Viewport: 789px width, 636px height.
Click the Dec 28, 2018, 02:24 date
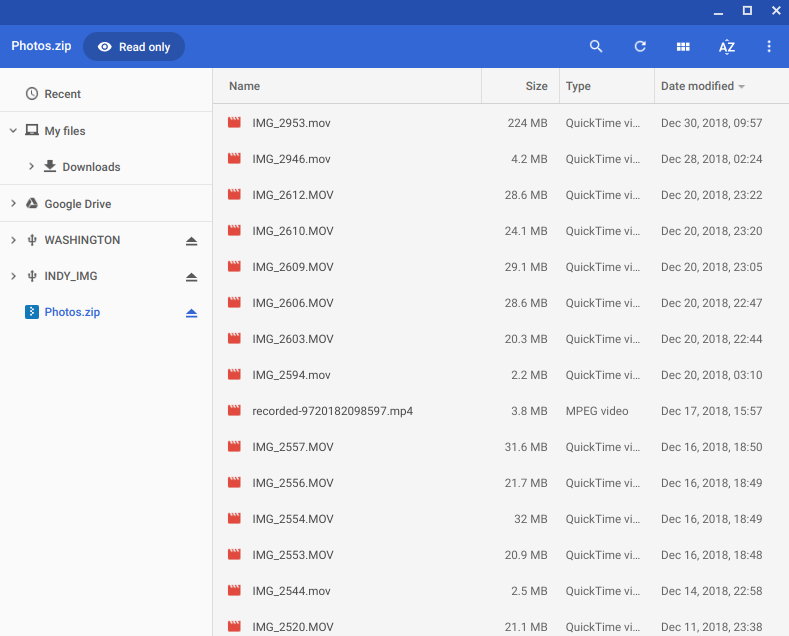[712, 159]
